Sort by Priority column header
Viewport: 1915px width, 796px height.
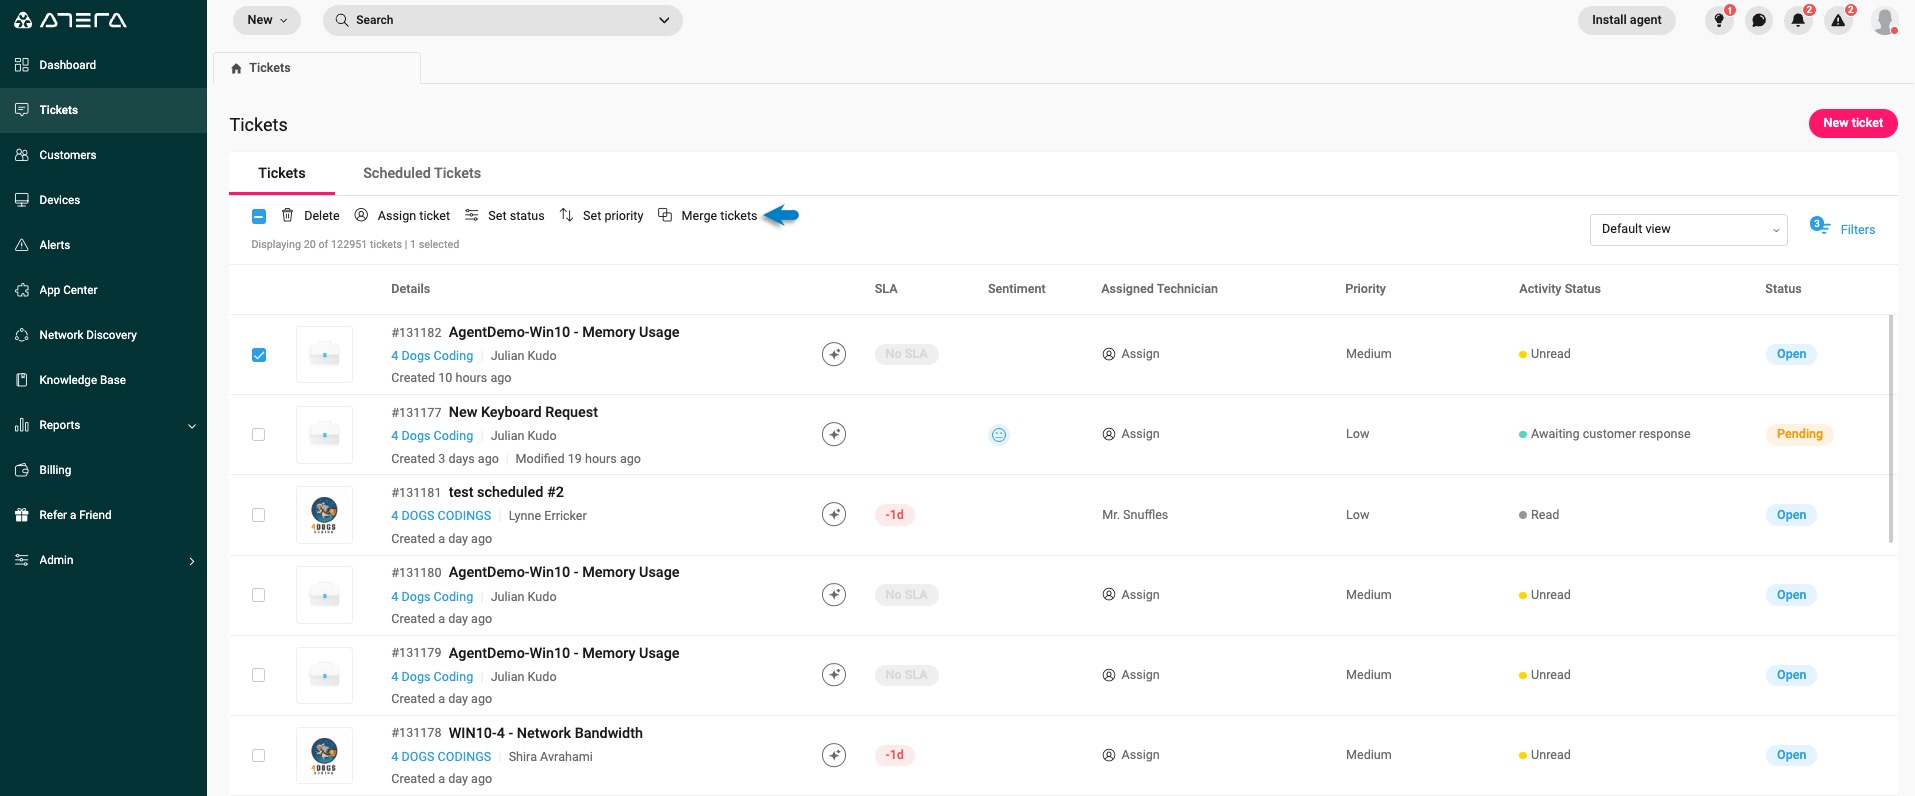pos(1365,289)
